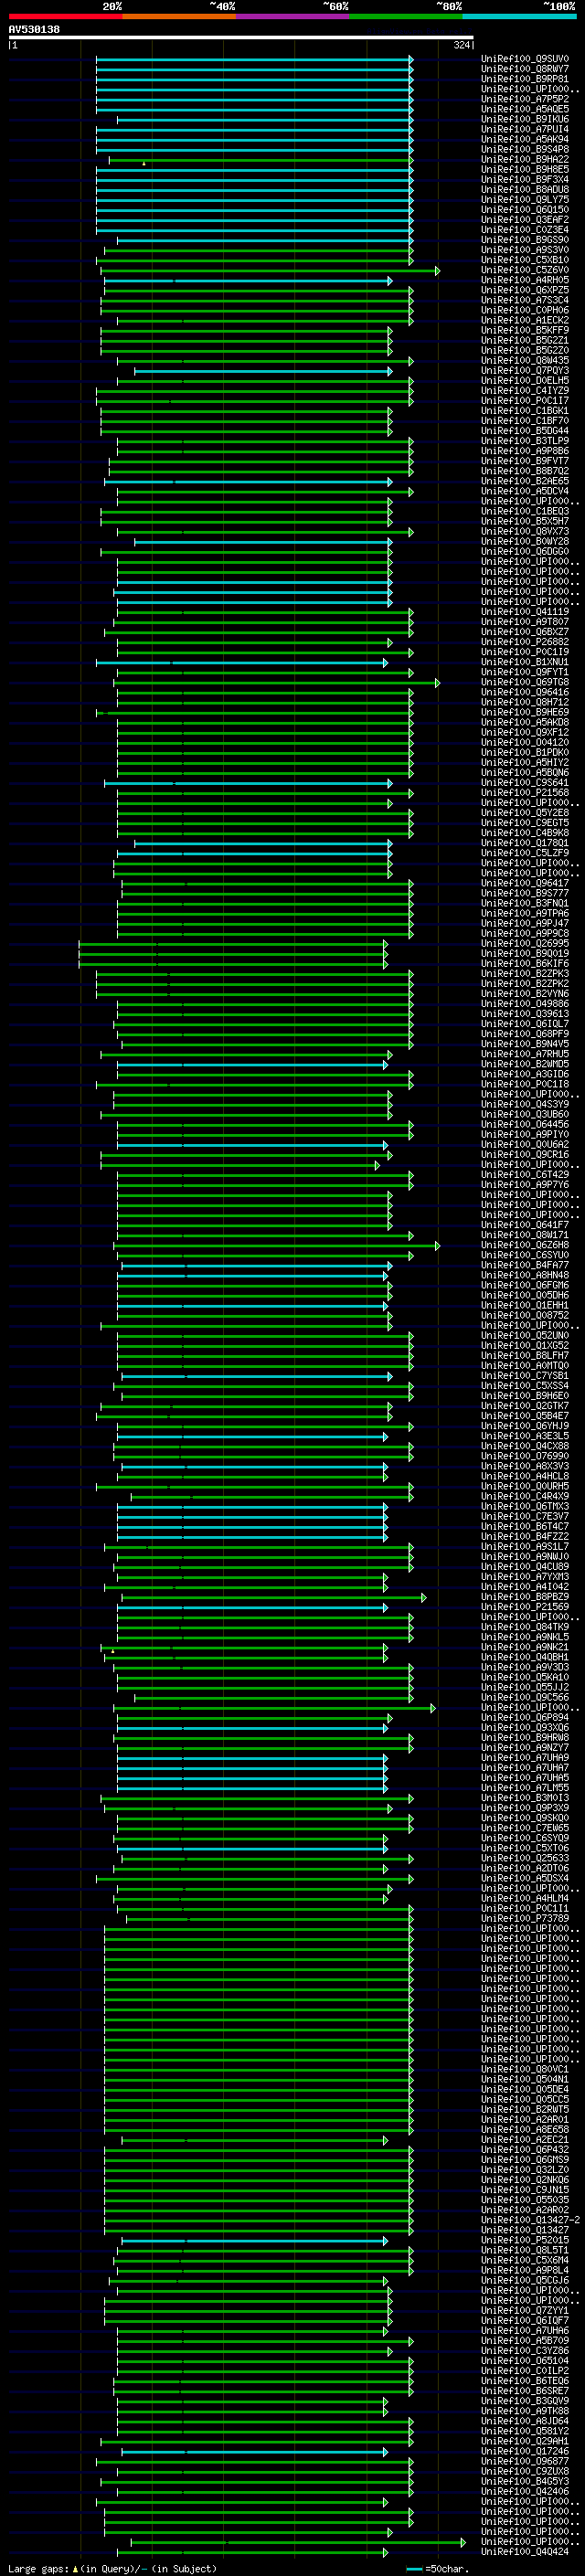Screen dimensions: 585x2576
Task: Select hit UniRef100_Q641F7
Action: click(x=525, y=1225)
